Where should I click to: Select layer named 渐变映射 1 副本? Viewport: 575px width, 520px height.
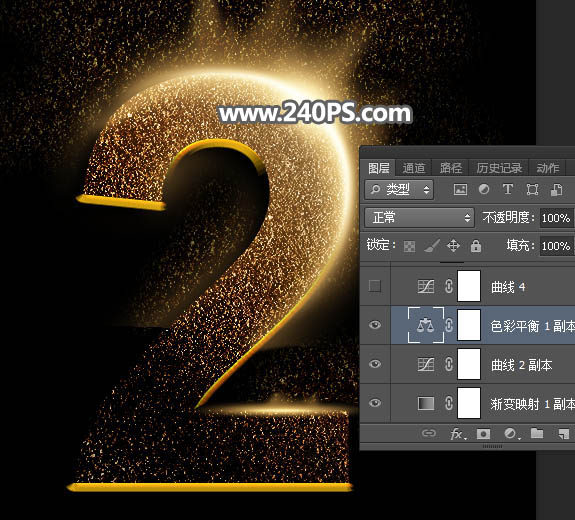click(x=532, y=404)
